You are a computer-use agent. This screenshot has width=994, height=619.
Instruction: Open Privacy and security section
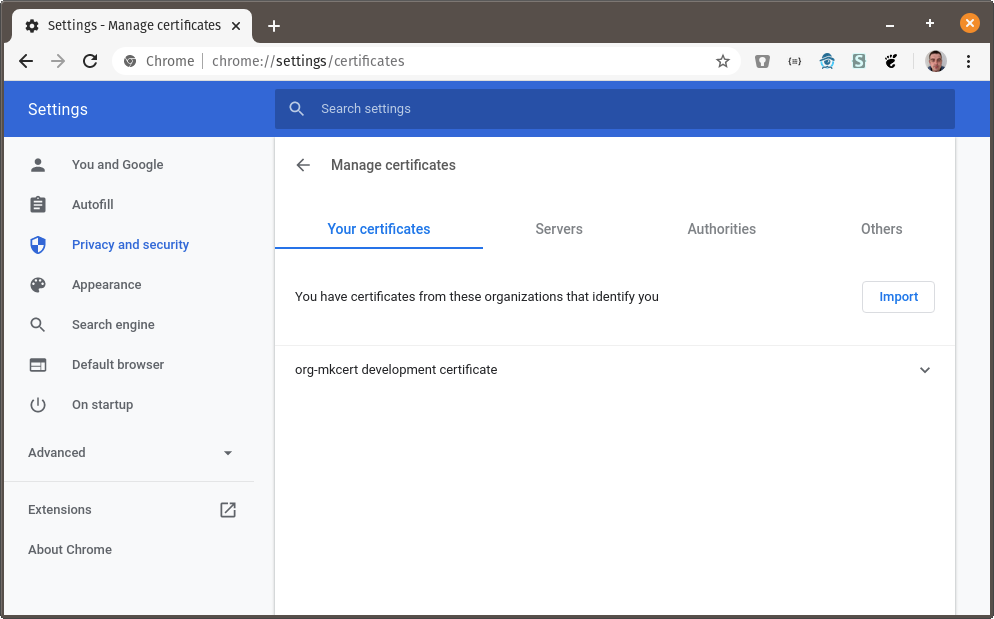point(130,244)
